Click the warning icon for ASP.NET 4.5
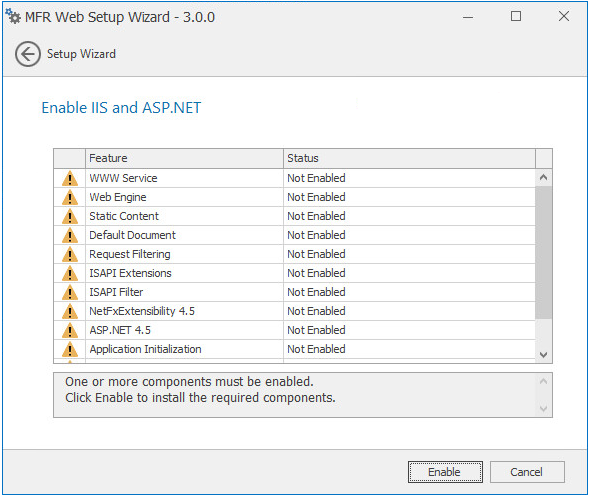 pyautogui.click(x=70, y=330)
